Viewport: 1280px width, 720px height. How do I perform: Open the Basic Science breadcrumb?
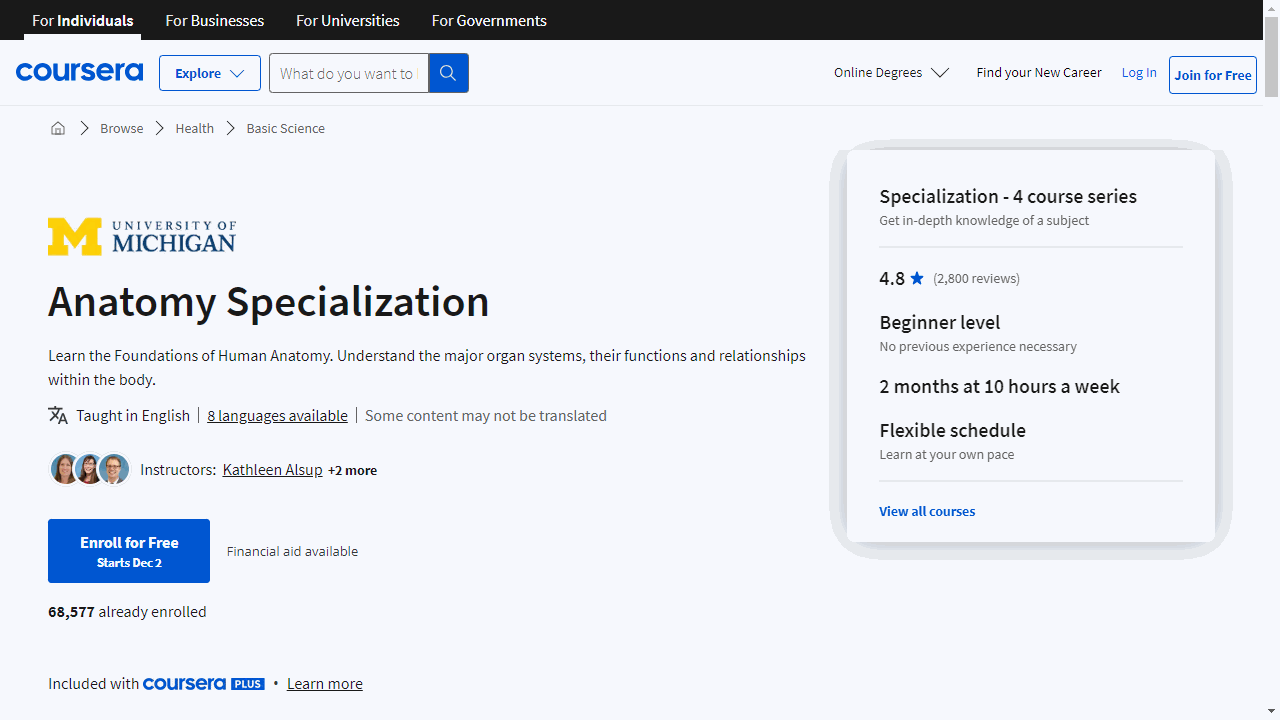coord(286,128)
